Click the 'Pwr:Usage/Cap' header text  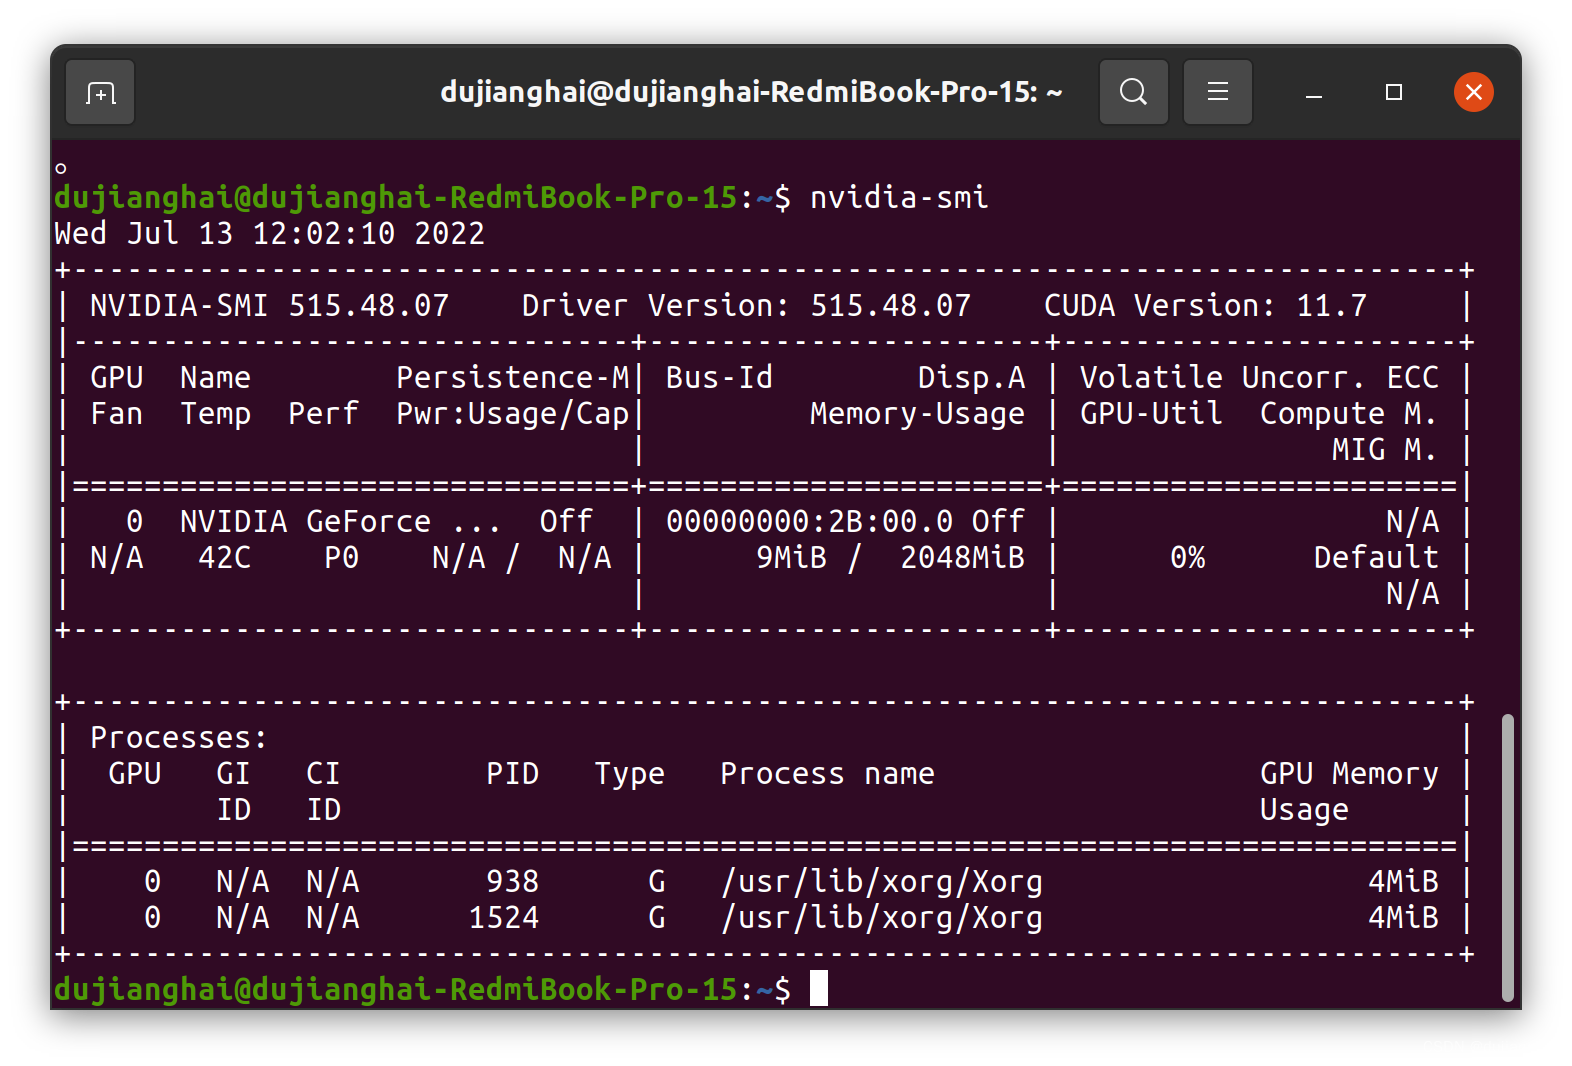click(512, 413)
